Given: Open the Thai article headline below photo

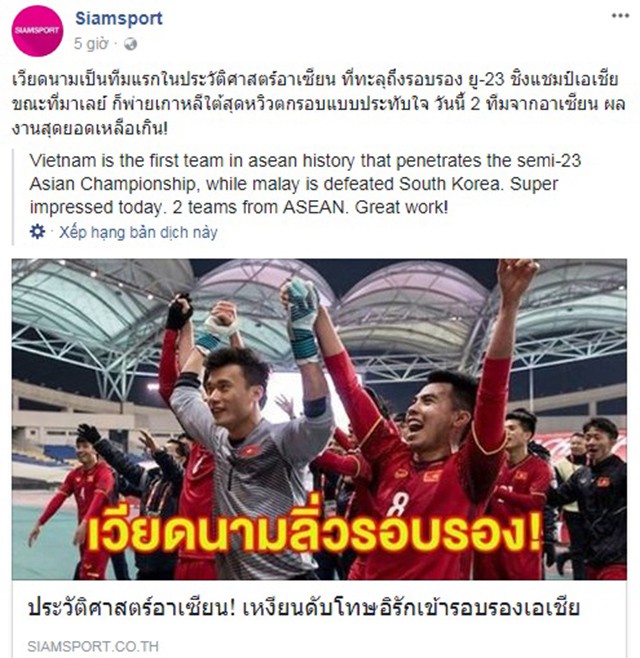Looking at the screenshot, I should (x=304, y=607).
